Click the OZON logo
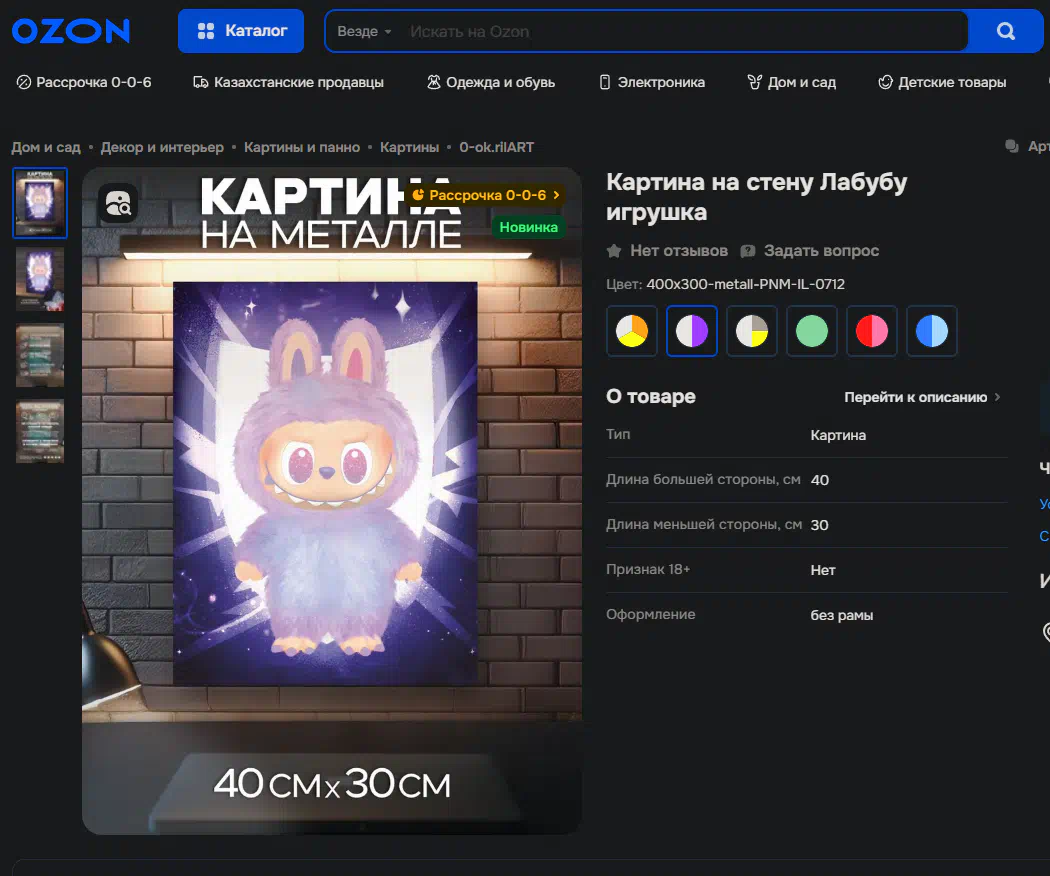The image size is (1050, 876). tap(71, 31)
